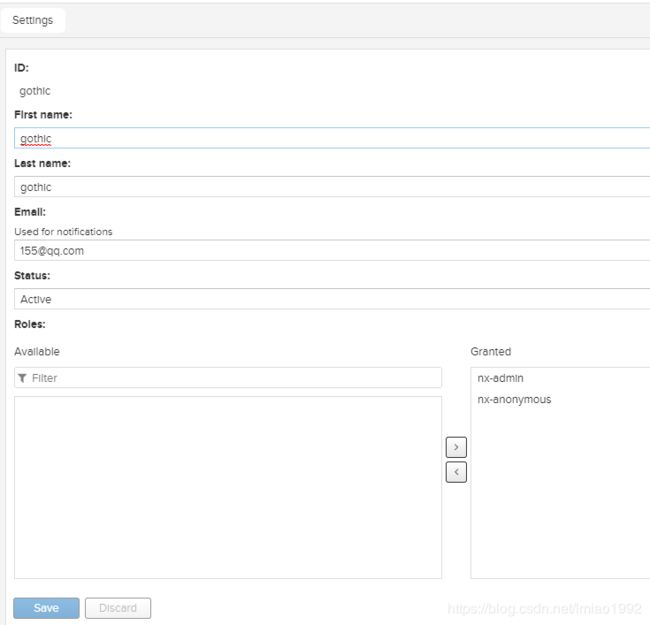Click the "Used for notifications" hint text
The image size is (650, 625).
pos(63,232)
